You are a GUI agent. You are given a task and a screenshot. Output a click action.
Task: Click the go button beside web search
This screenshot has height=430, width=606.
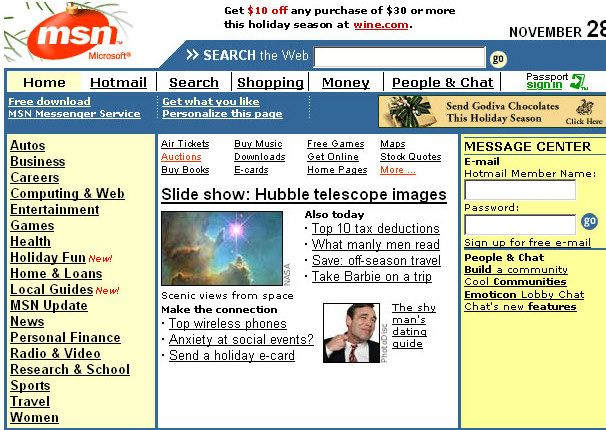(x=498, y=59)
